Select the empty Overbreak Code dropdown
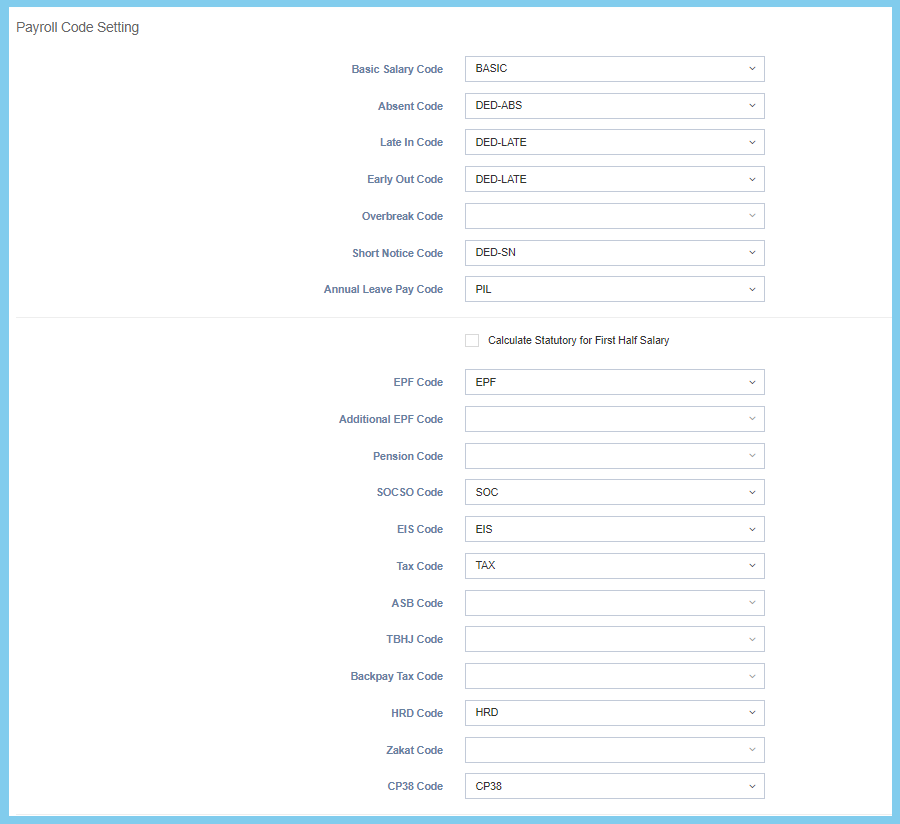The height and width of the screenshot is (824, 900). (x=614, y=216)
